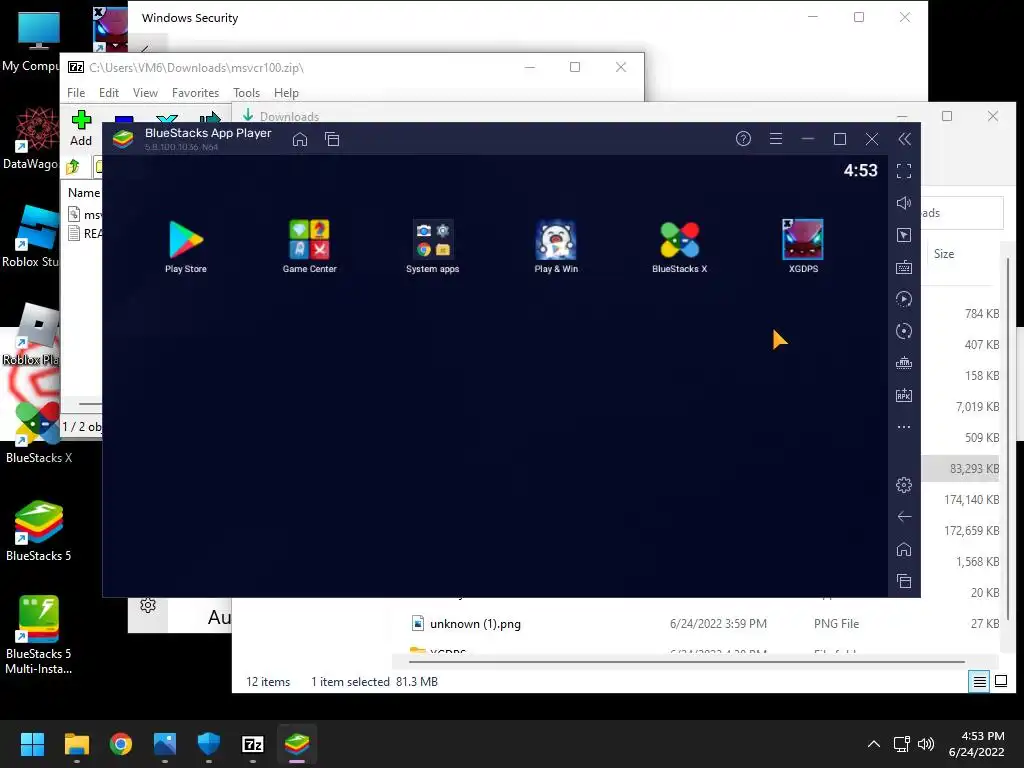Click the 83,293 KB size cell
This screenshot has height=768, width=1024.
(974, 468)
